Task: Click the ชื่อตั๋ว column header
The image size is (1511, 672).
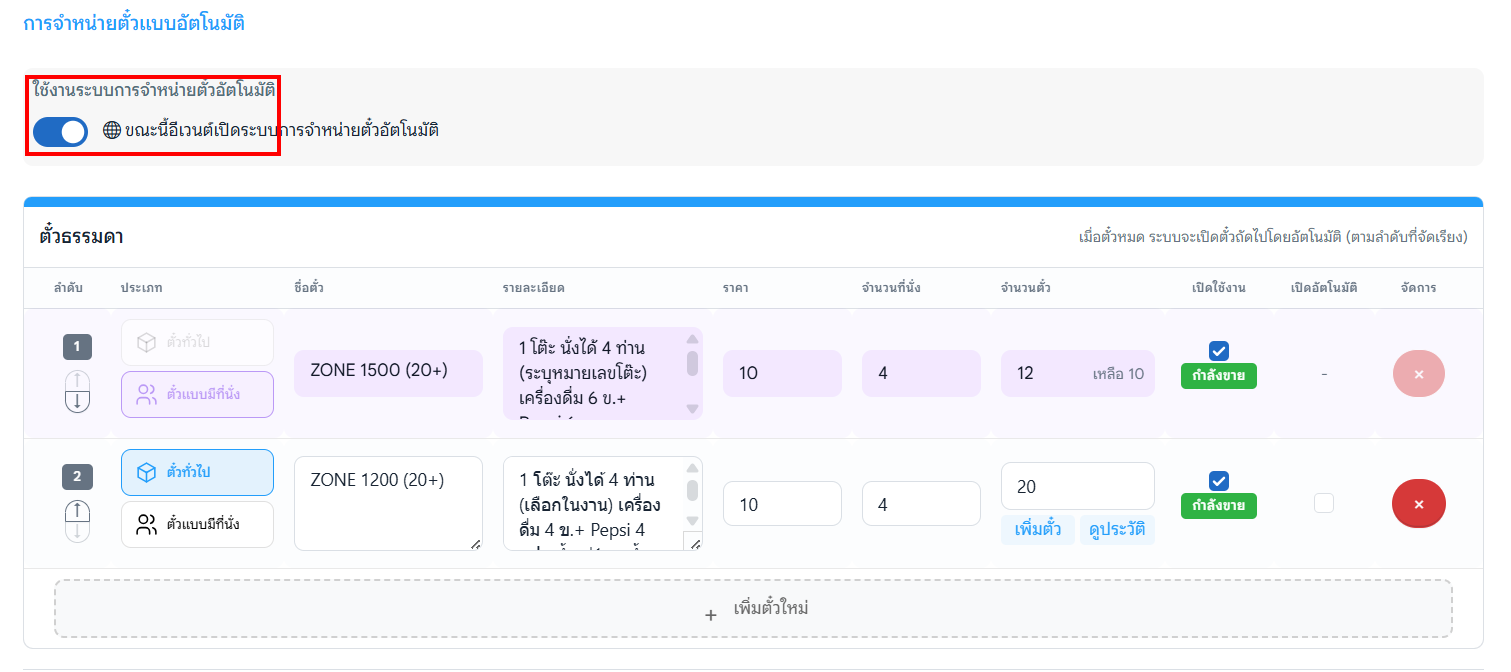Action: pos(309,288)
